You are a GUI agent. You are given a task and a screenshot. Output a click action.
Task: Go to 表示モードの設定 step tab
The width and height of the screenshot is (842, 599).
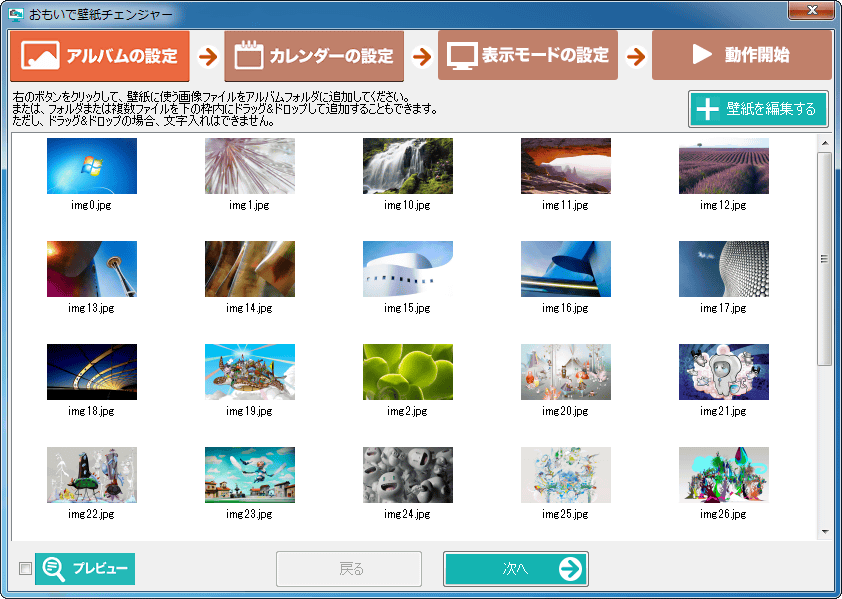click(x=528, y=55)
